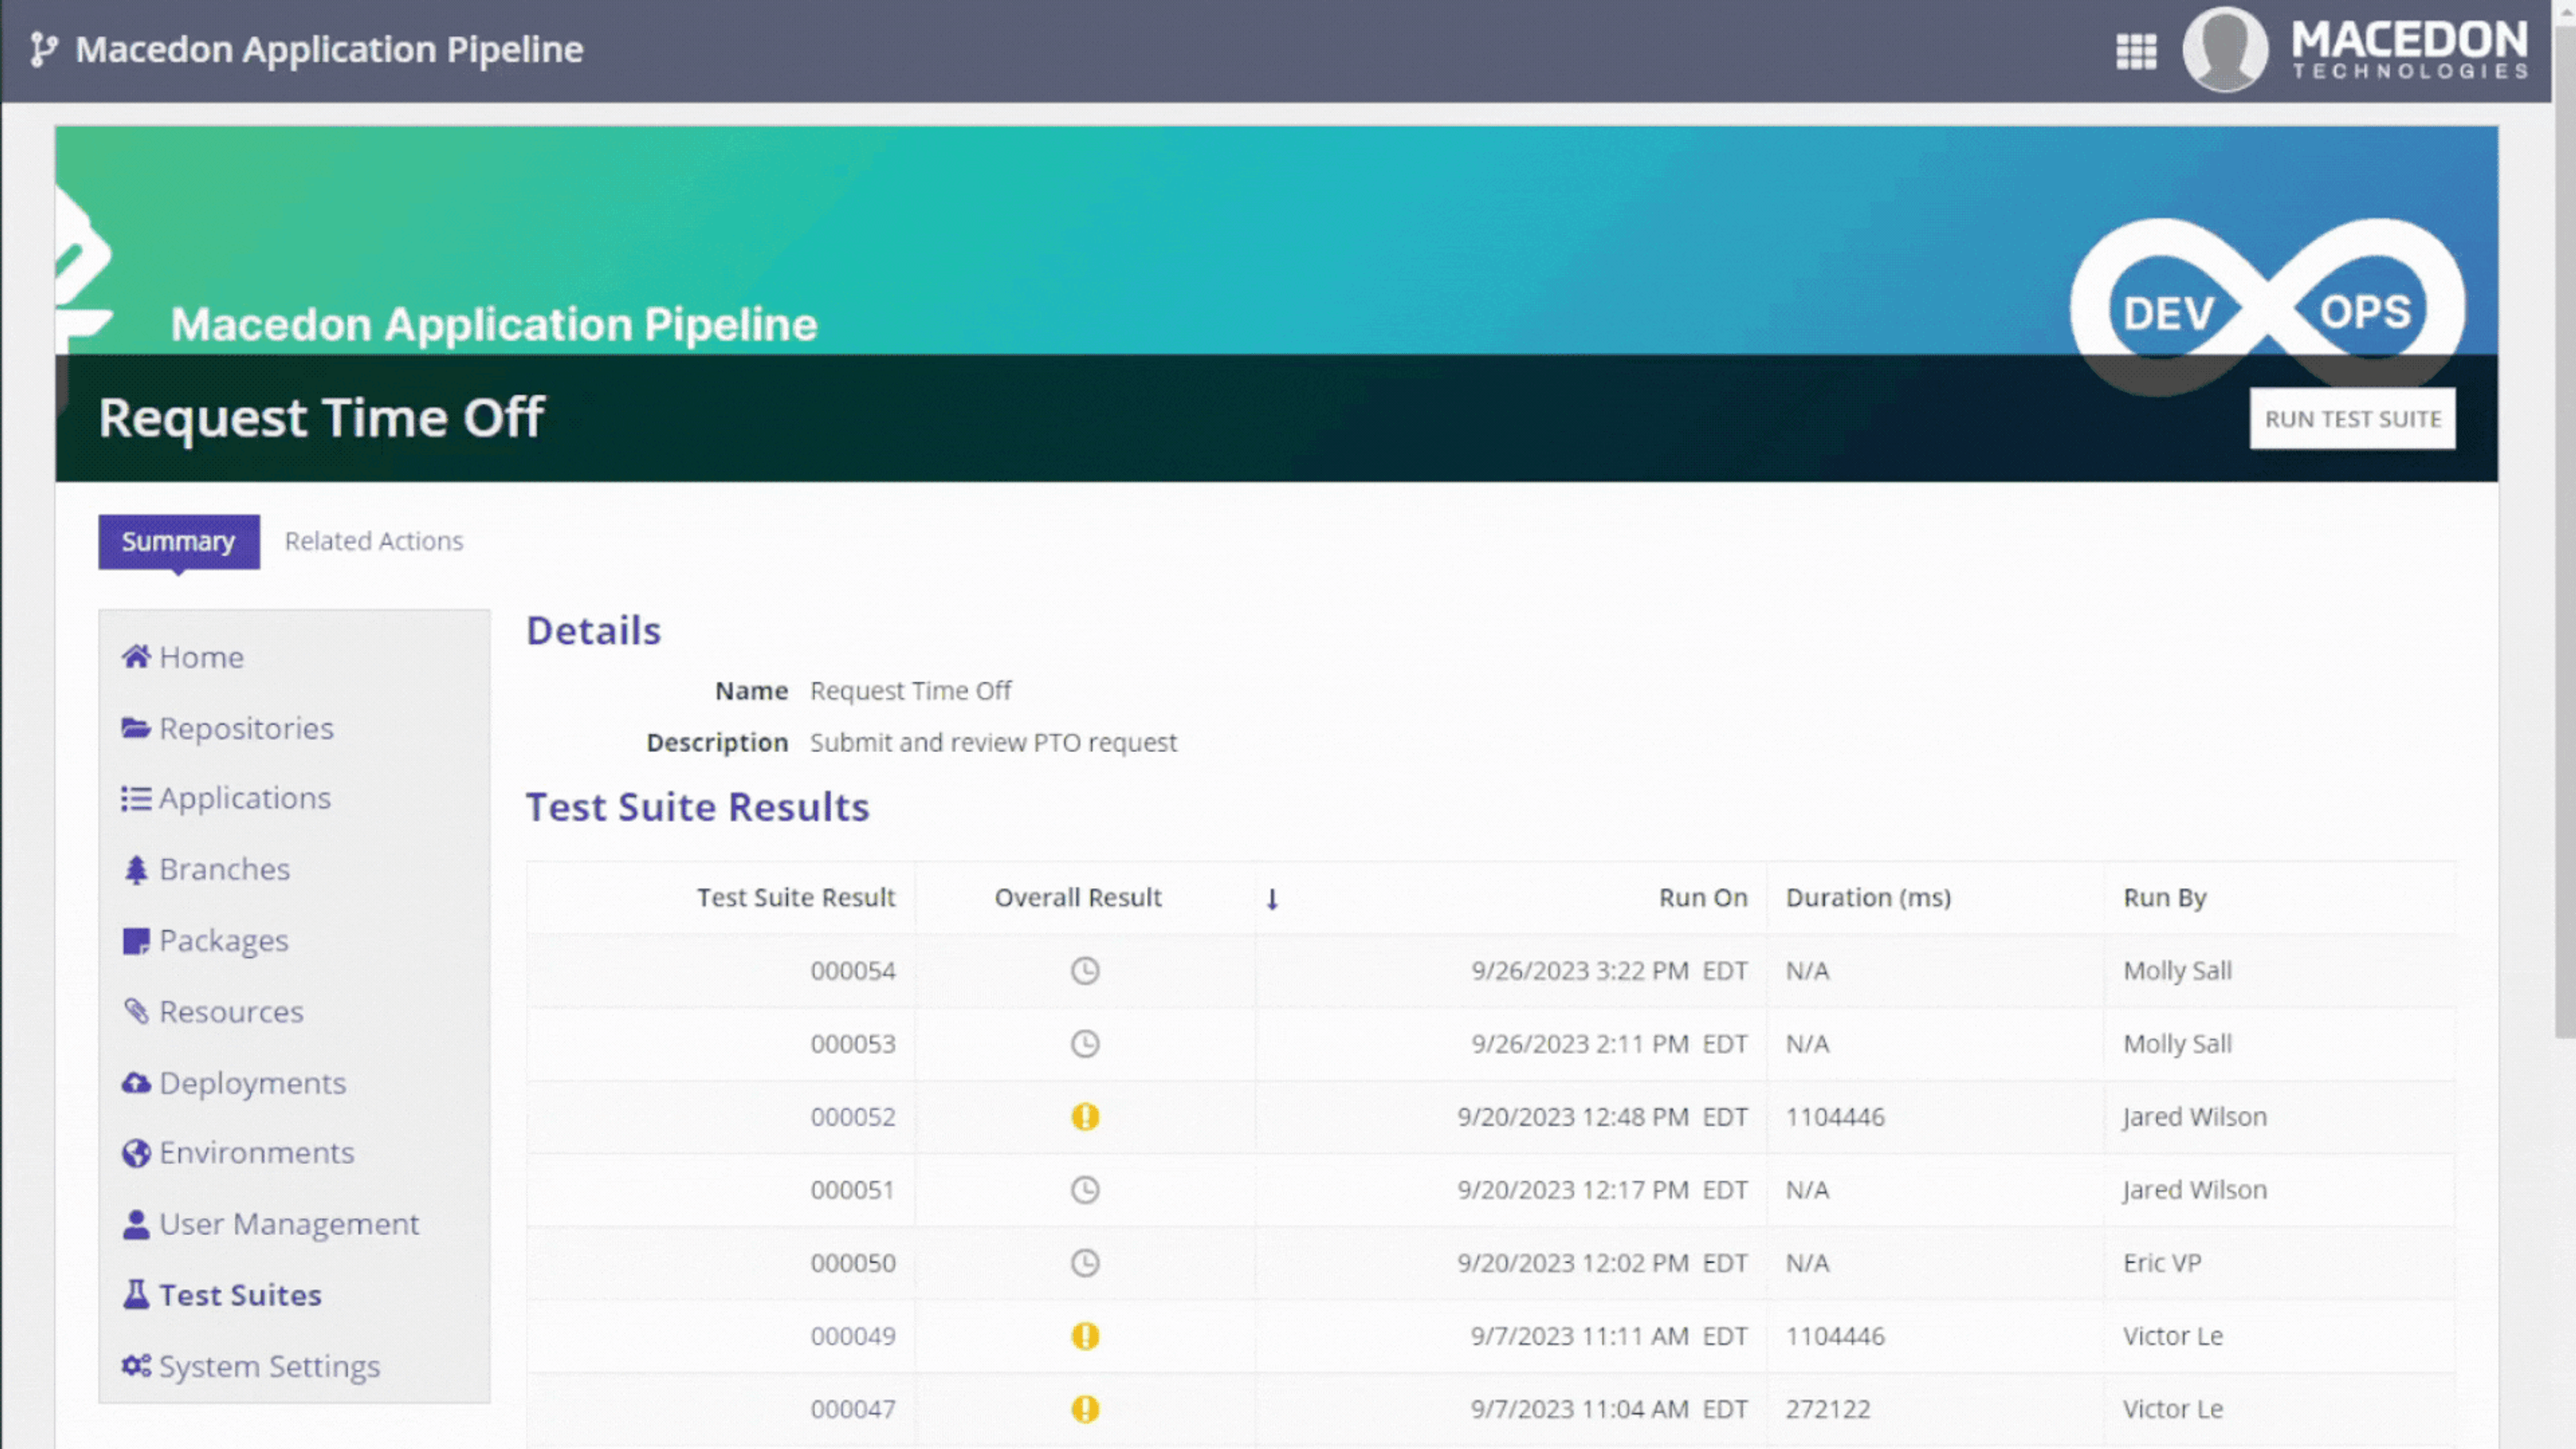Open User Management in sidebar menu
The width and height of the screenshot is (2576, 1449).
(x=289, y=1224)
